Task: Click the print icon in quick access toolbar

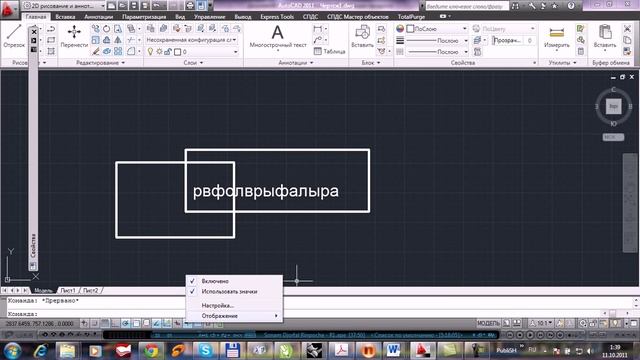Action: [190, 6]
